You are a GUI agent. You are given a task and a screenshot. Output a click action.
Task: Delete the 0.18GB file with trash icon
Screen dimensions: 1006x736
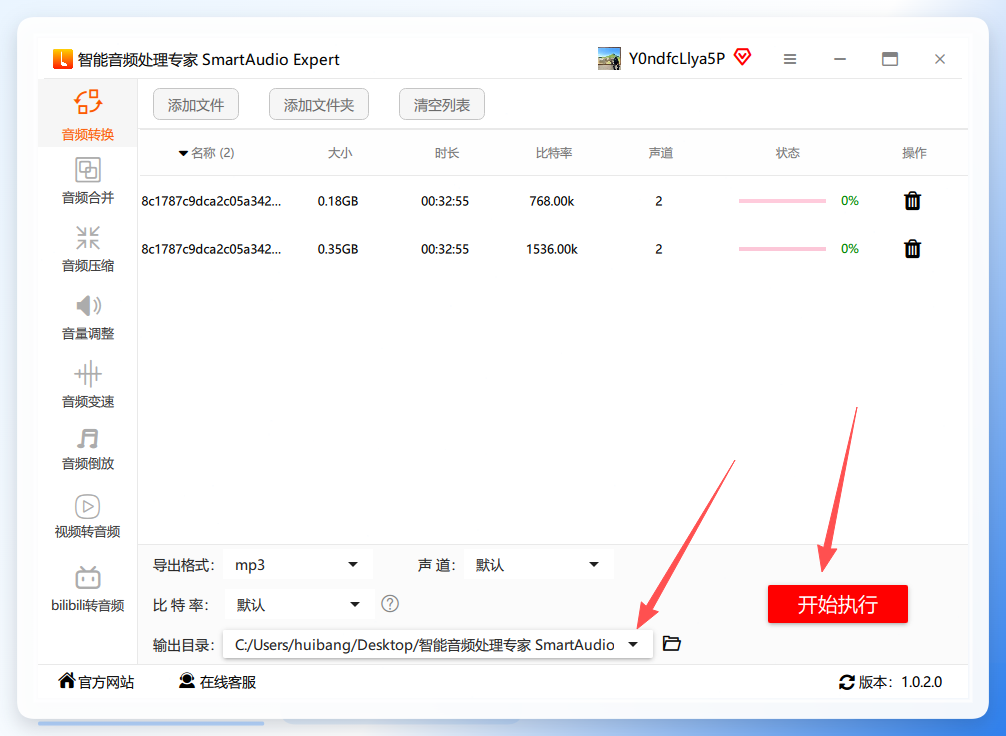tap(912, 201)
